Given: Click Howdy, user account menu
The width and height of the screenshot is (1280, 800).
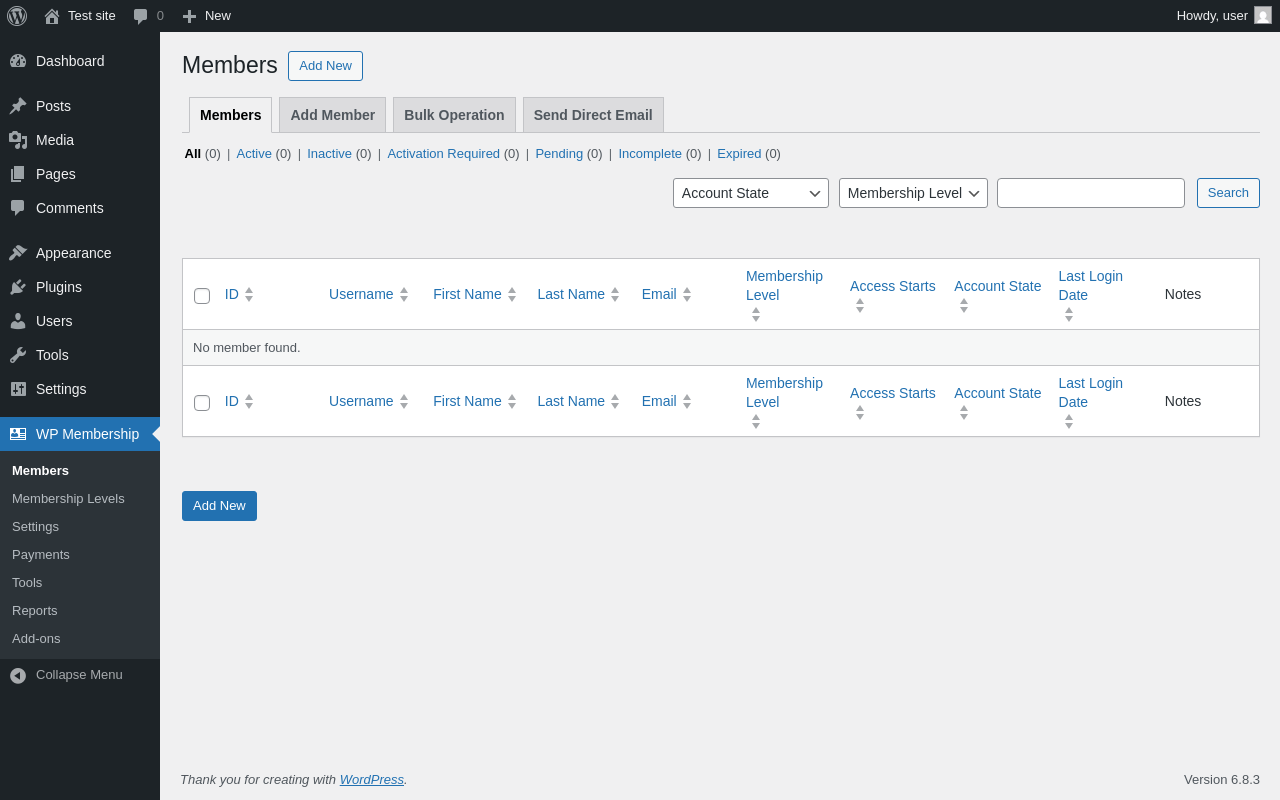Looking at the screenshot, I should coord(1224,16).
